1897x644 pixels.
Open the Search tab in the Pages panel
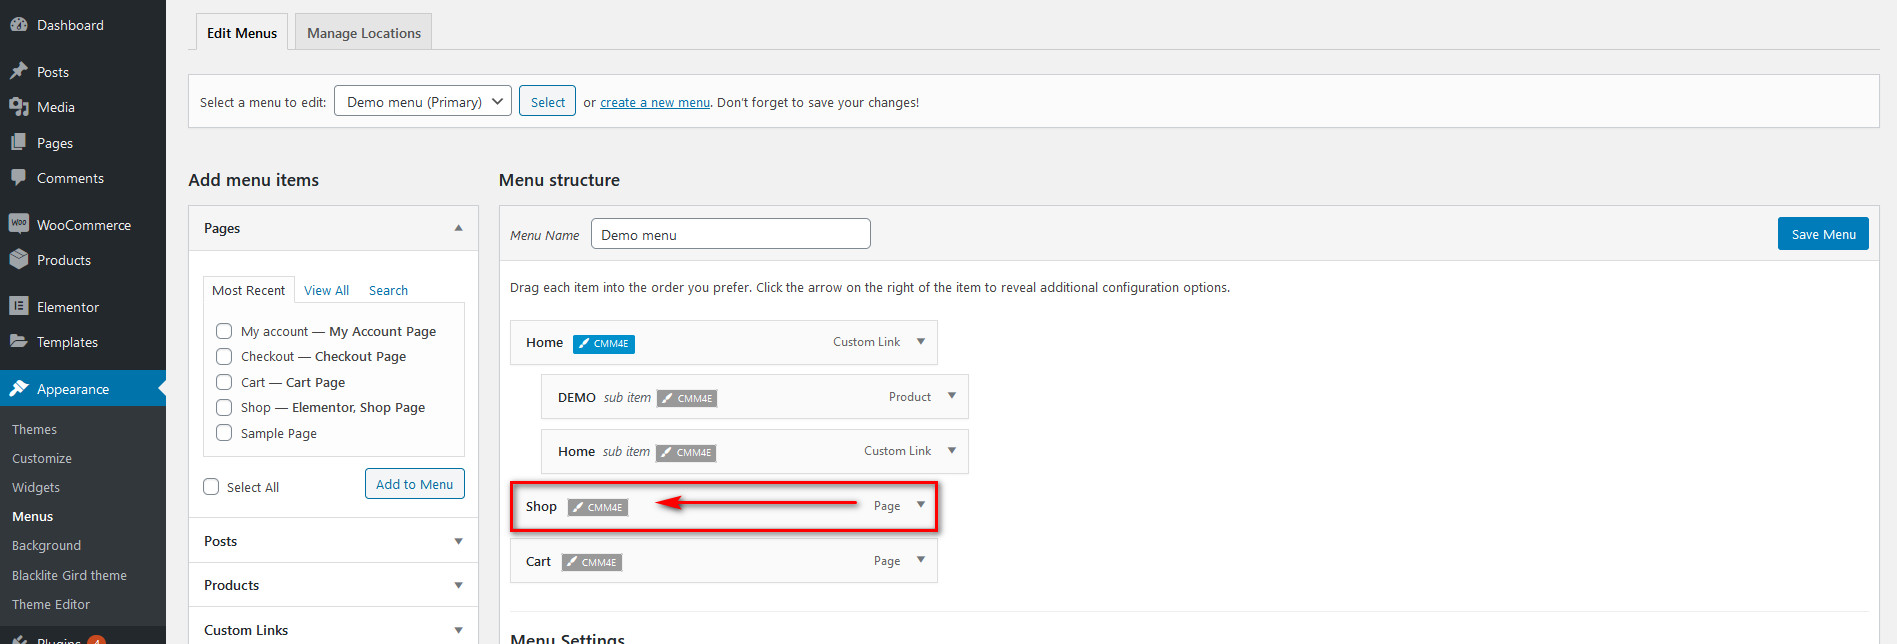pyautogui.click(x=388, y=290)
